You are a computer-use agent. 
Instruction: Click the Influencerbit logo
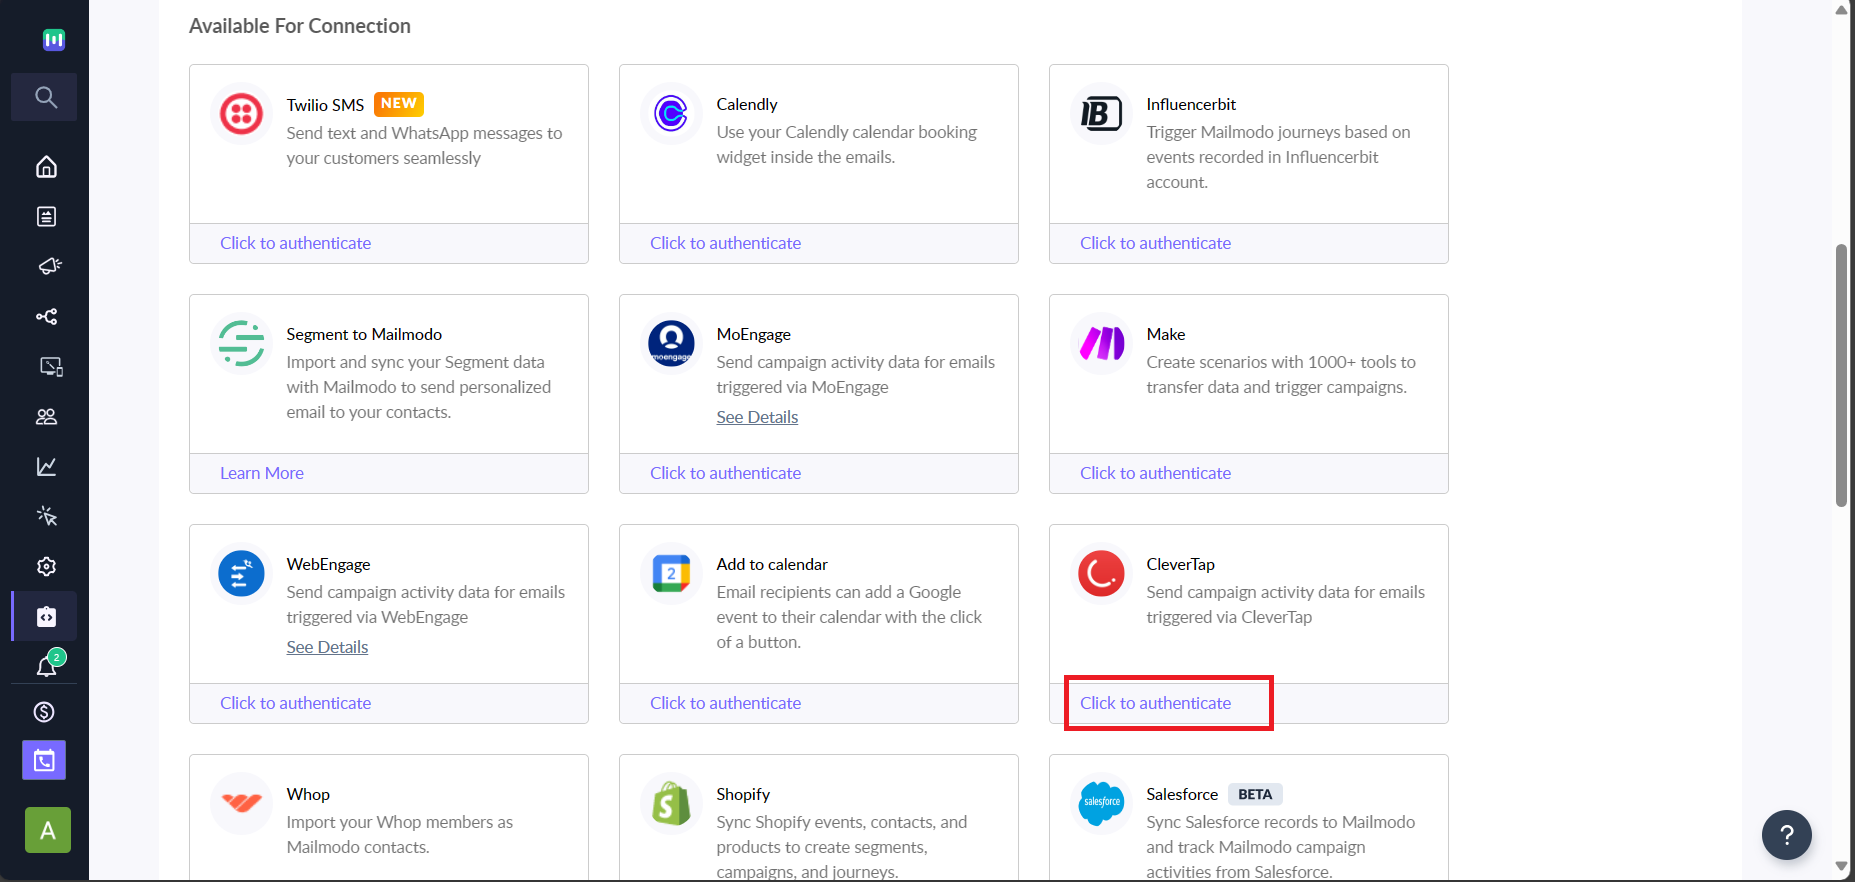(1101, 114)
